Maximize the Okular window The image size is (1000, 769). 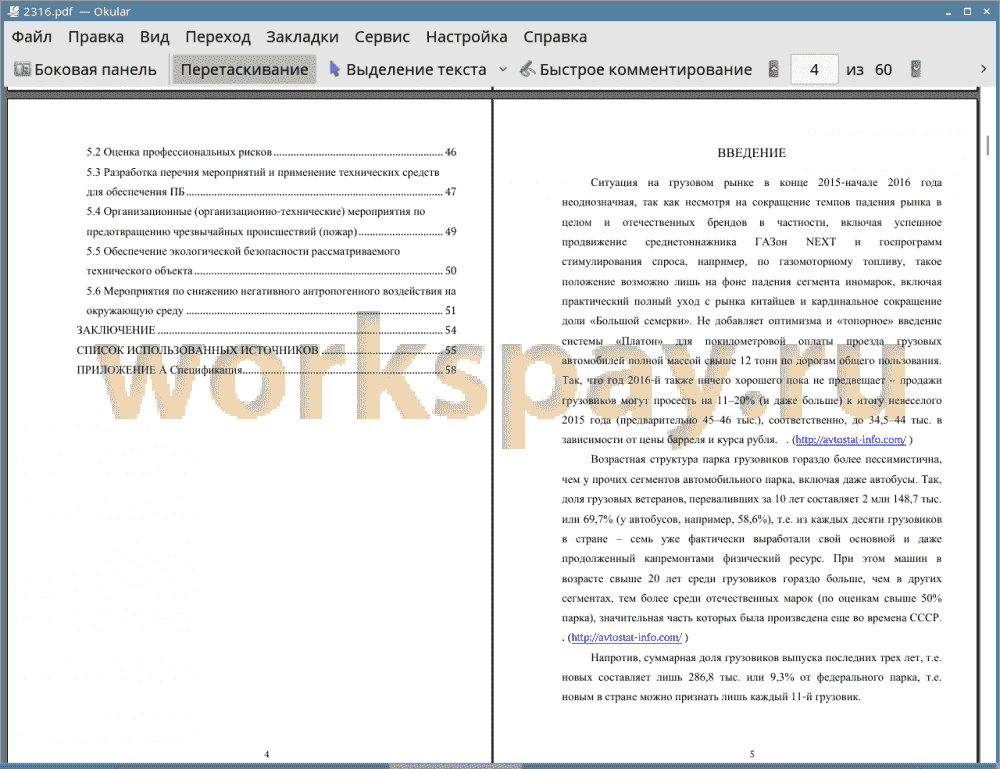coord(967,11)
